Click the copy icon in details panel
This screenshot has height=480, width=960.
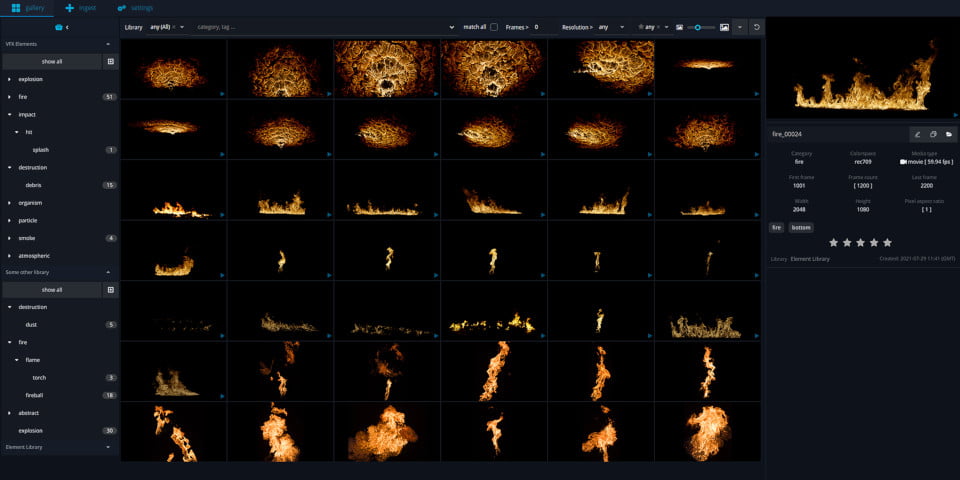933,133
